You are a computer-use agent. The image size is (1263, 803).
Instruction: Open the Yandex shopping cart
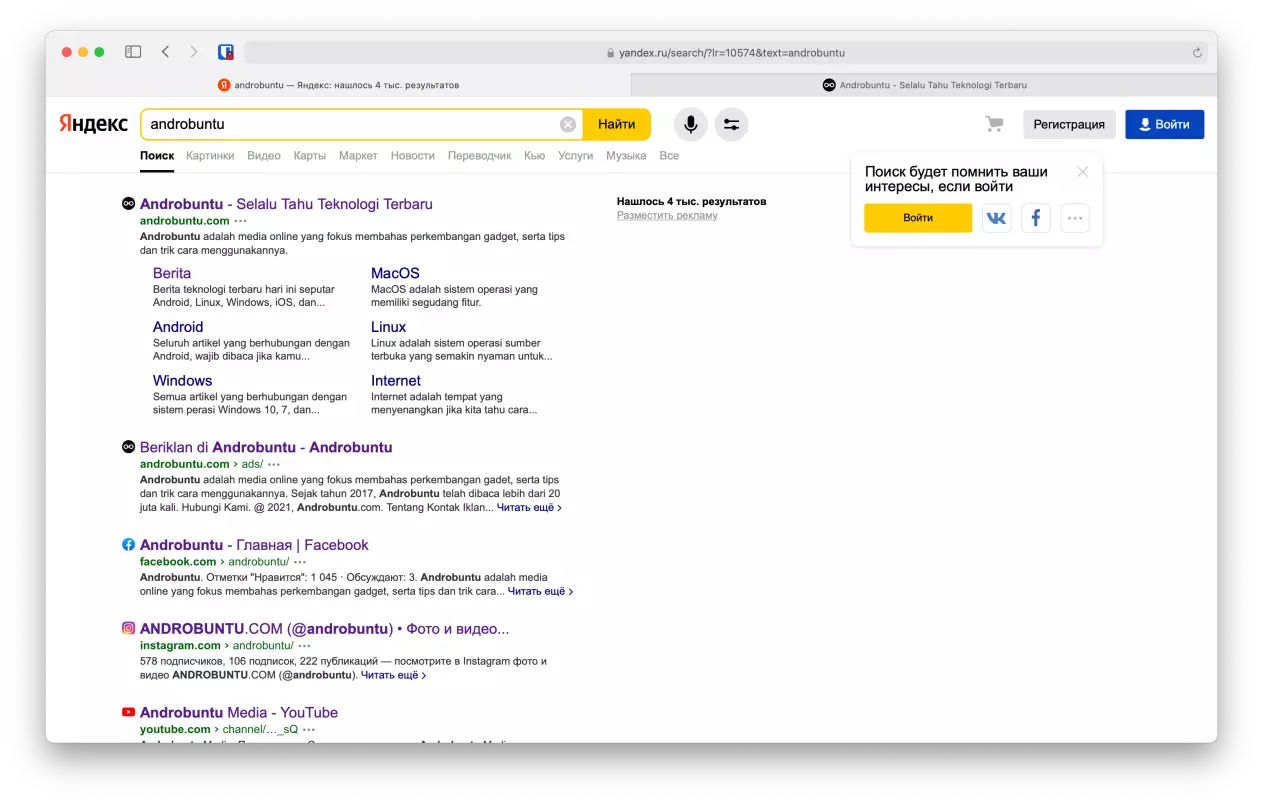tap(994, 124)
